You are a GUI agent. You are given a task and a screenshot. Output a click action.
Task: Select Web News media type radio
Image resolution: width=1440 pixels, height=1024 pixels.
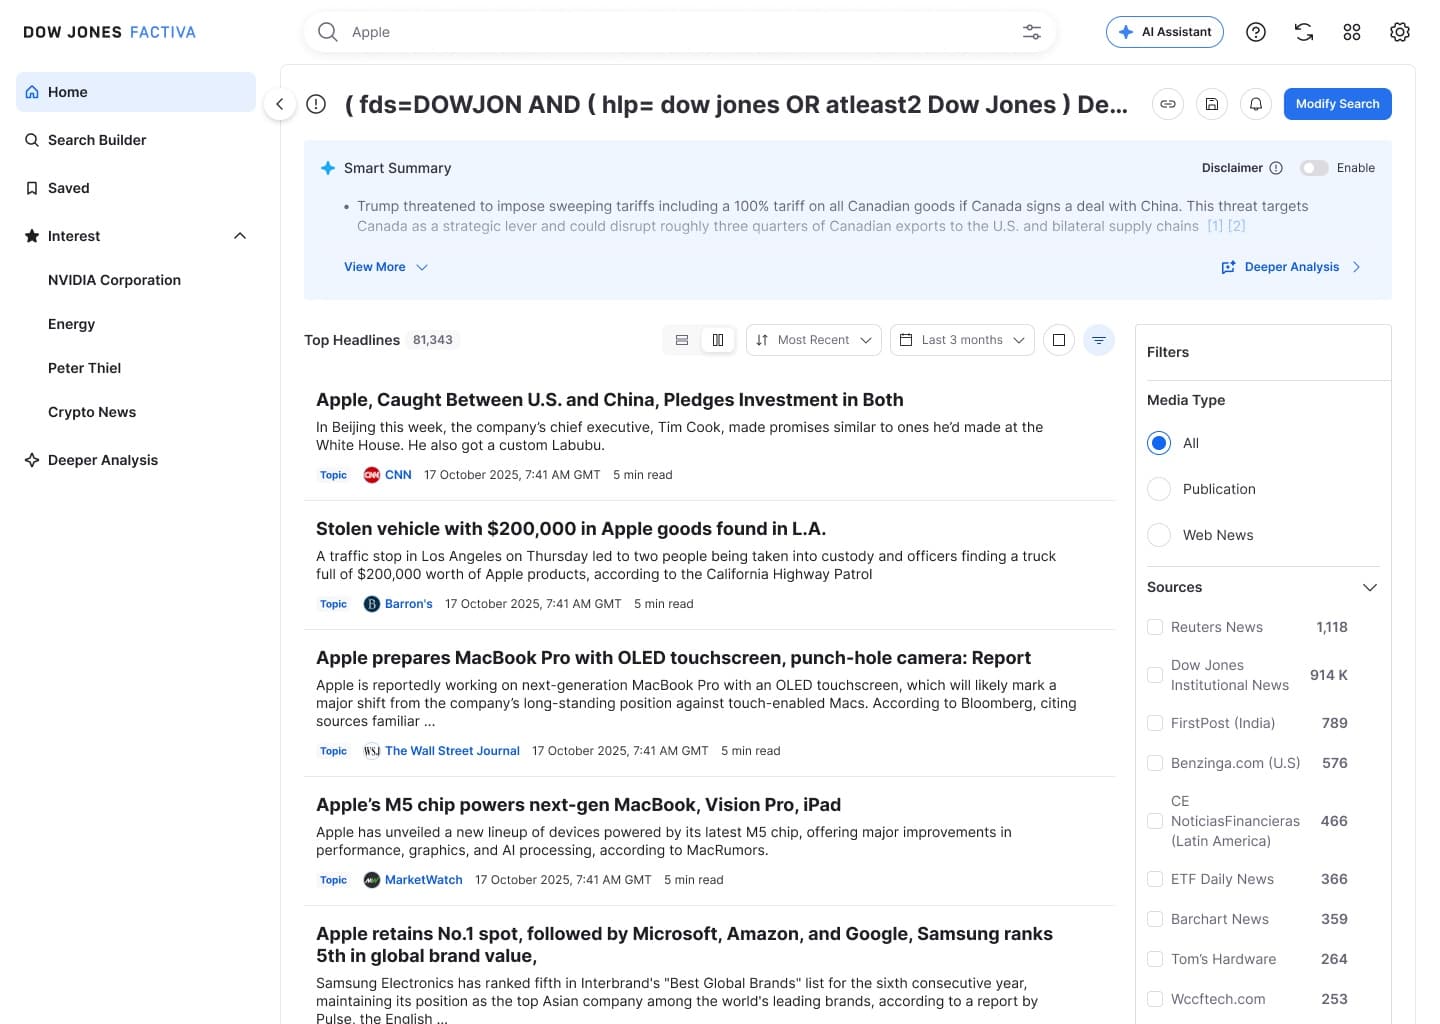coord(1159,535)
